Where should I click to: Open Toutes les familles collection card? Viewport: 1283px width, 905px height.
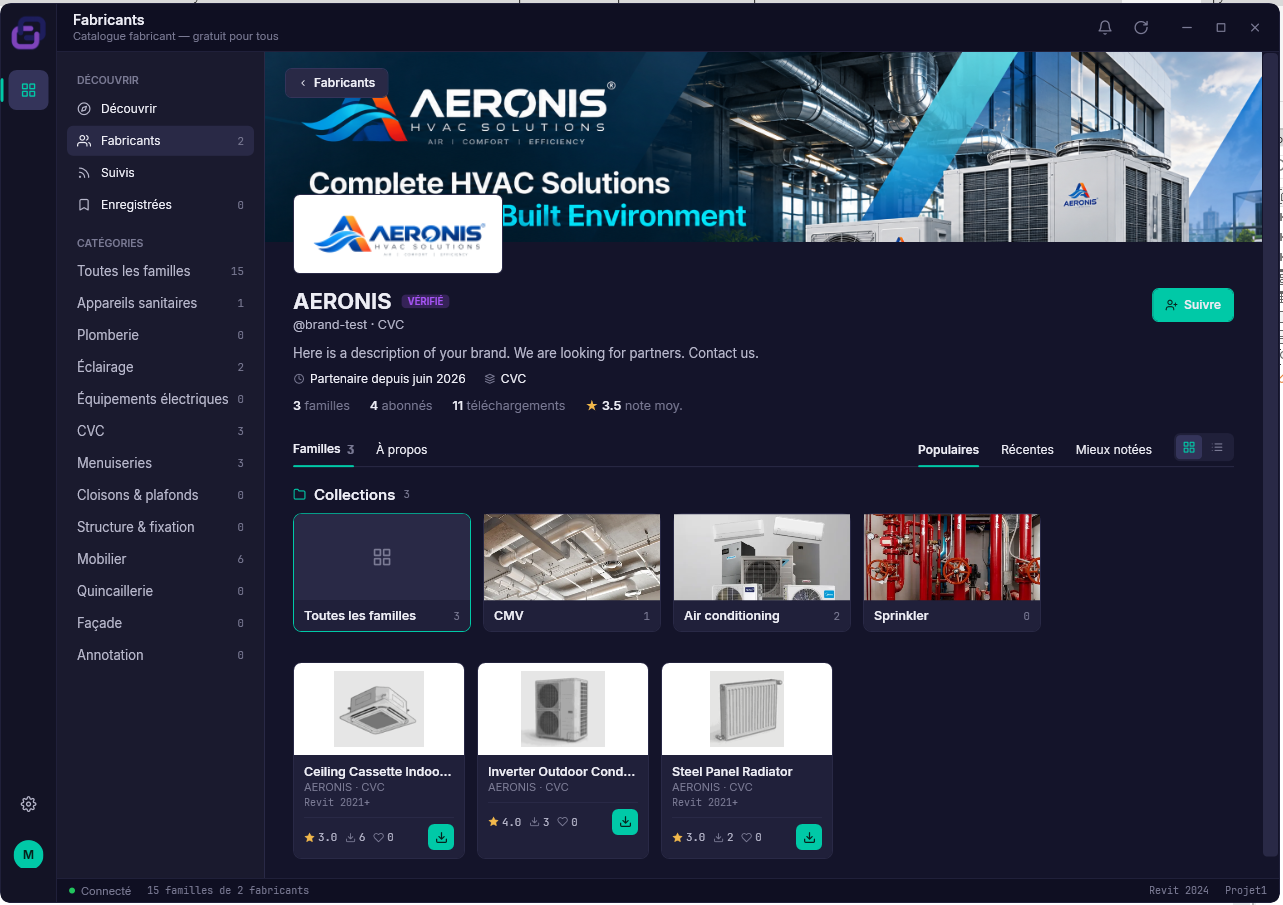pos(382,572)
